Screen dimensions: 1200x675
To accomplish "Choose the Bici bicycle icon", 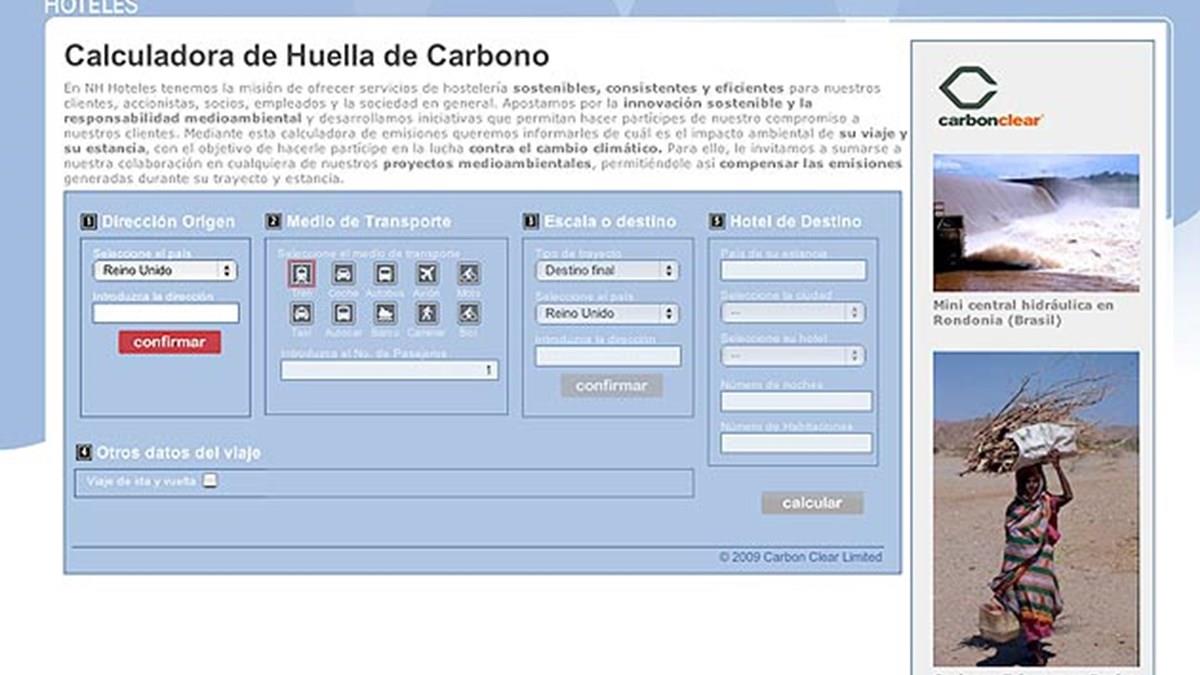I will (468, 313).
